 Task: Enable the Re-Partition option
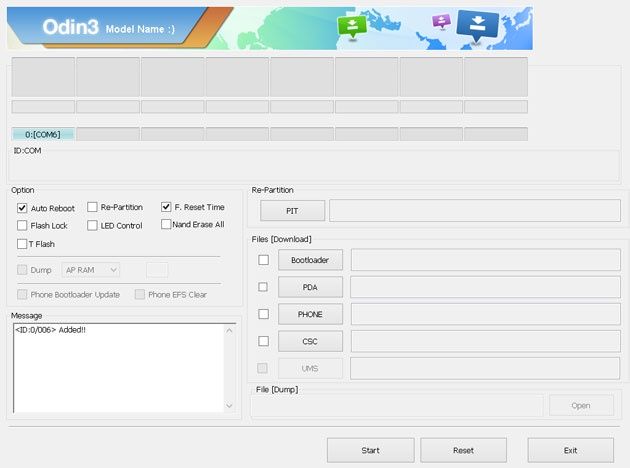pyautogui.click(x=92, y=207)
